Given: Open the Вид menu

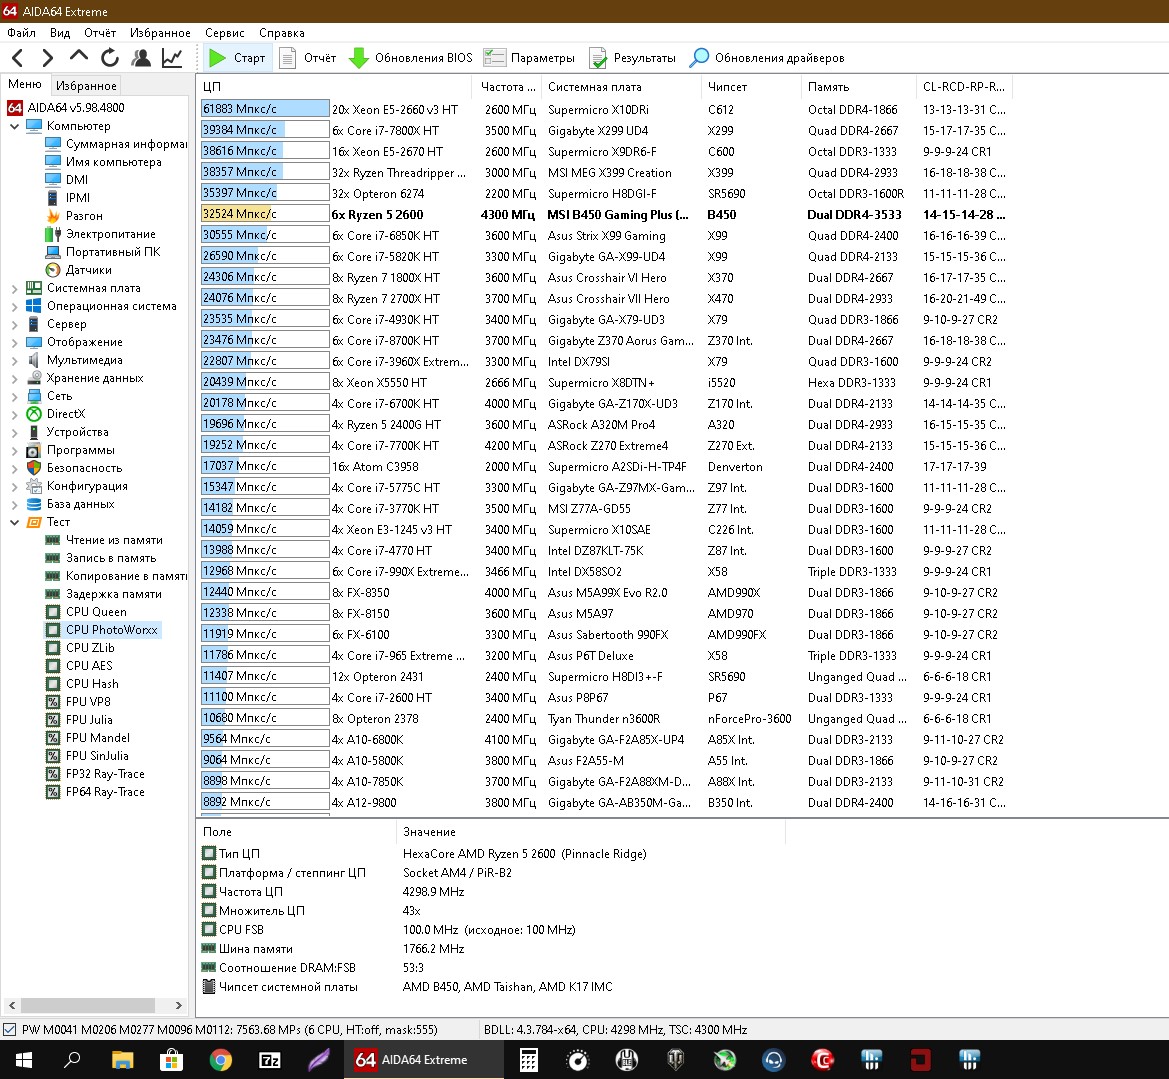Looking at the screenshot, I should (x=60, y=33).
